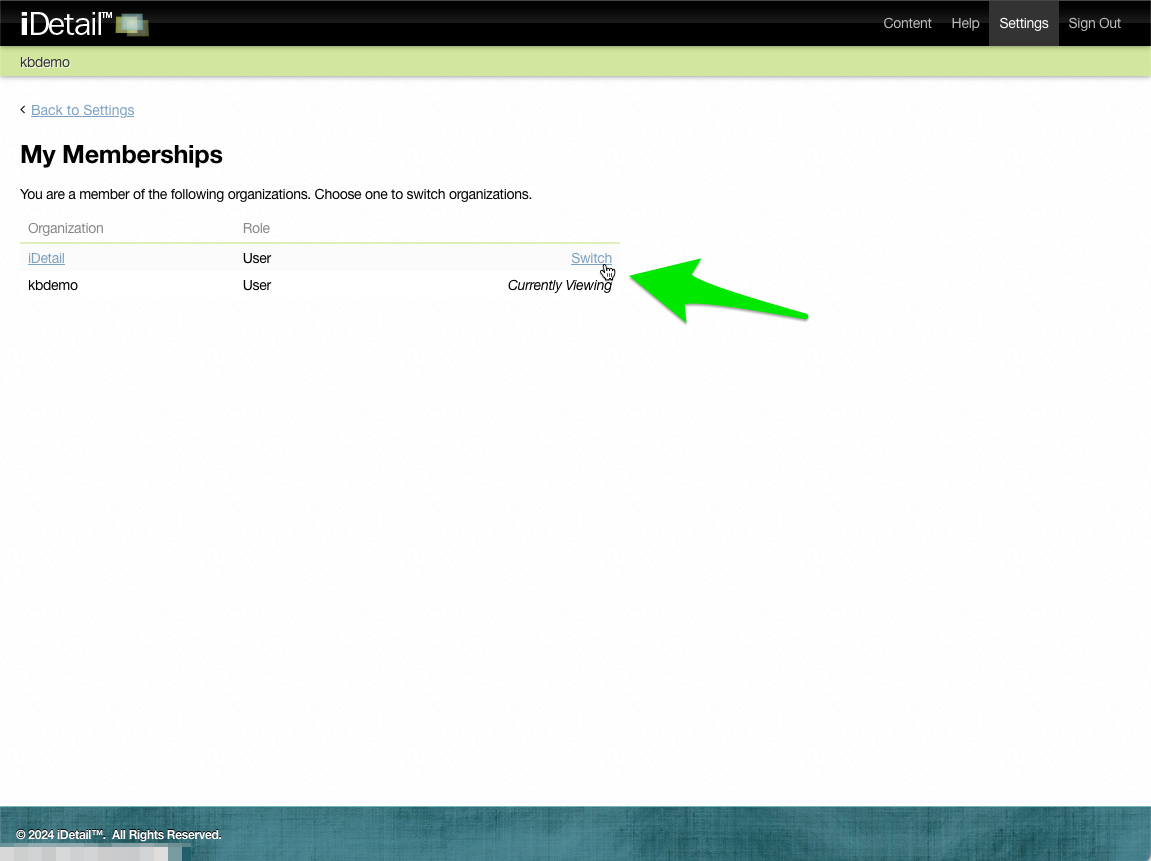
Task: Select the Settings tab in the top bar
Action: click(1023, 23)
